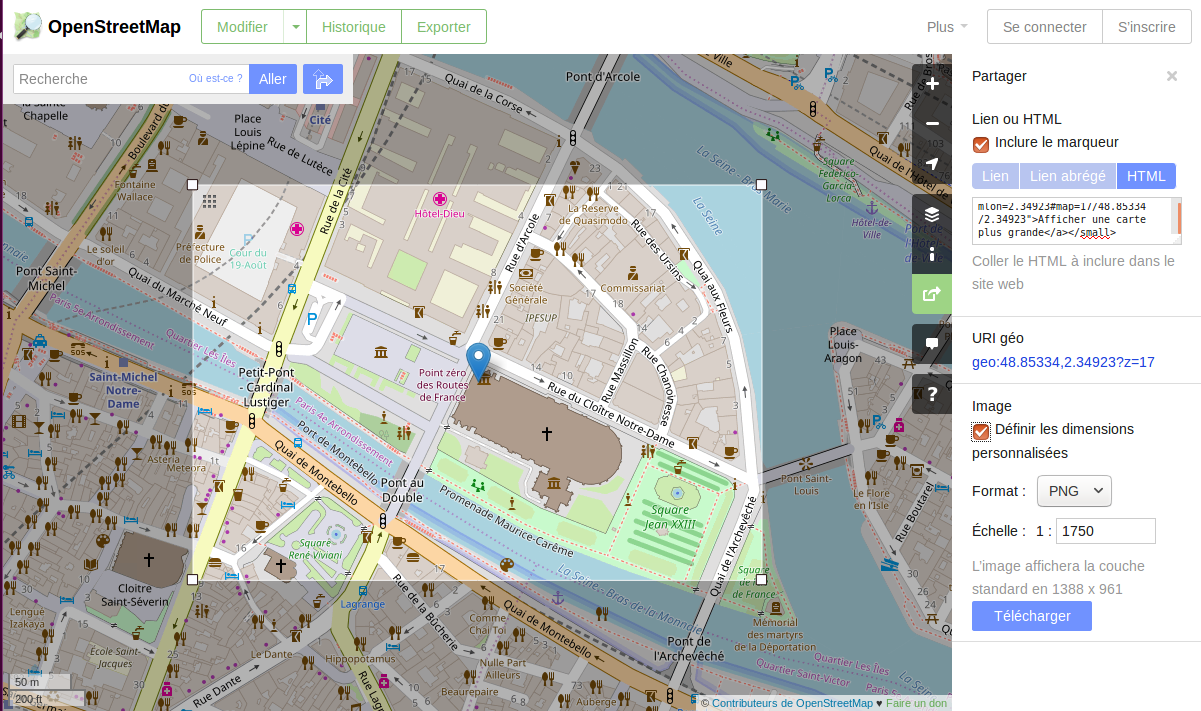
Task: Click the directions arrow icon by search
Action: point(323,79)
